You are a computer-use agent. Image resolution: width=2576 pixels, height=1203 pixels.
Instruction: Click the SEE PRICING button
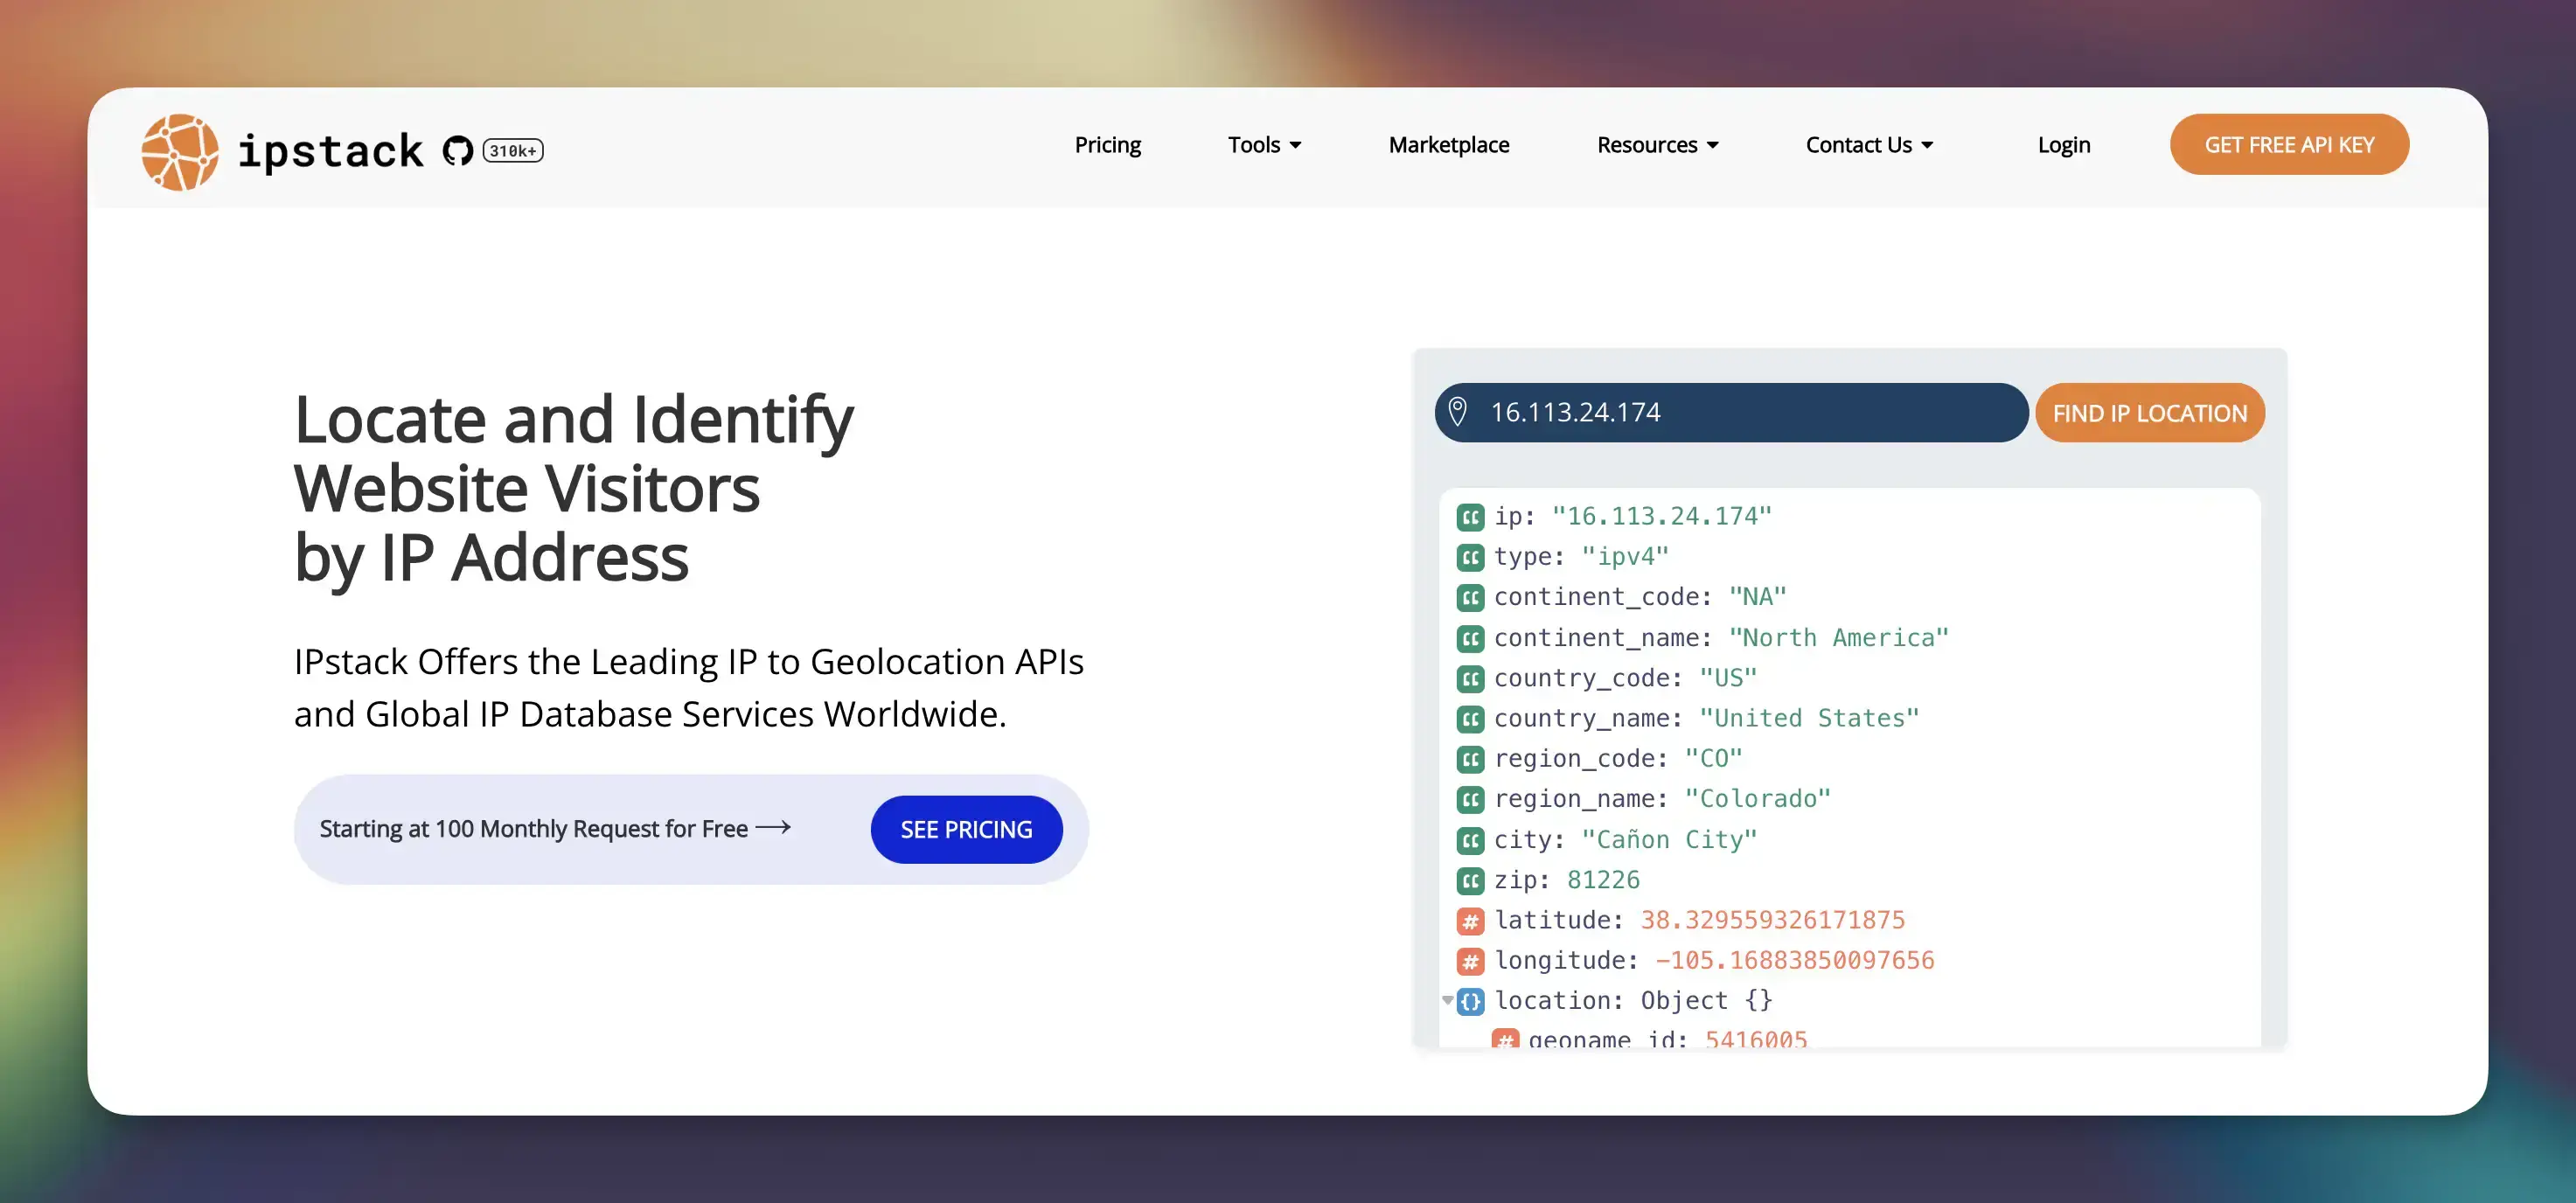click(x=966, y=830)
